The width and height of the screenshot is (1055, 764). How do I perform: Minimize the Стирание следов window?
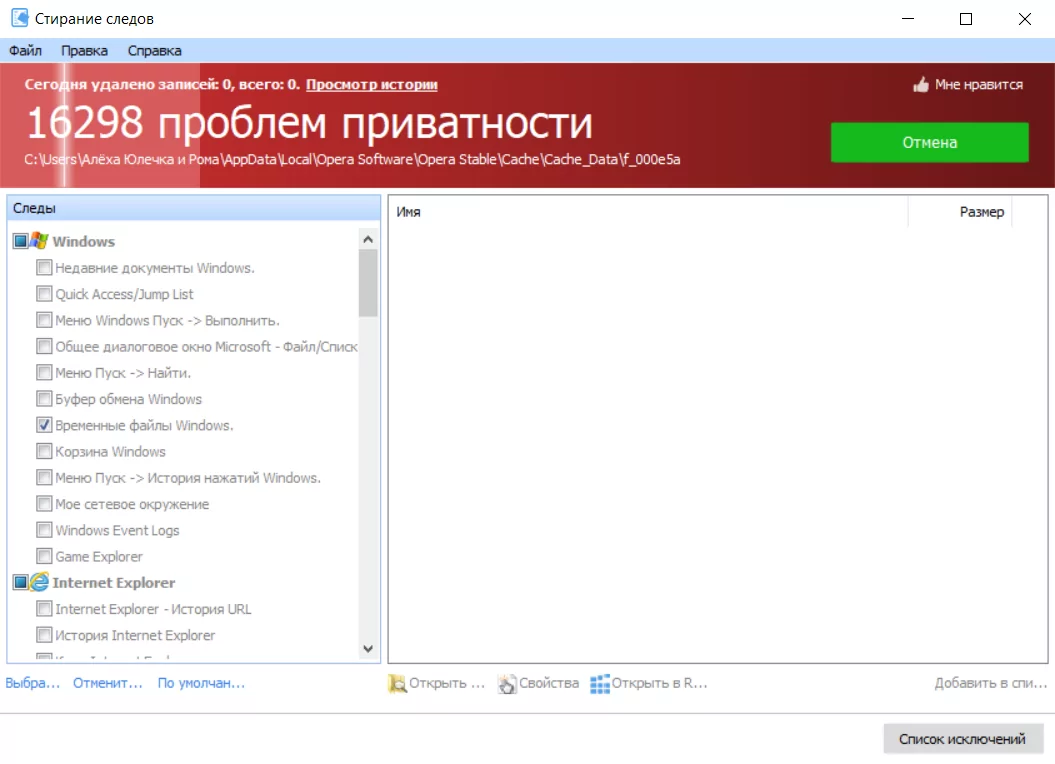(x=908, y=19)
